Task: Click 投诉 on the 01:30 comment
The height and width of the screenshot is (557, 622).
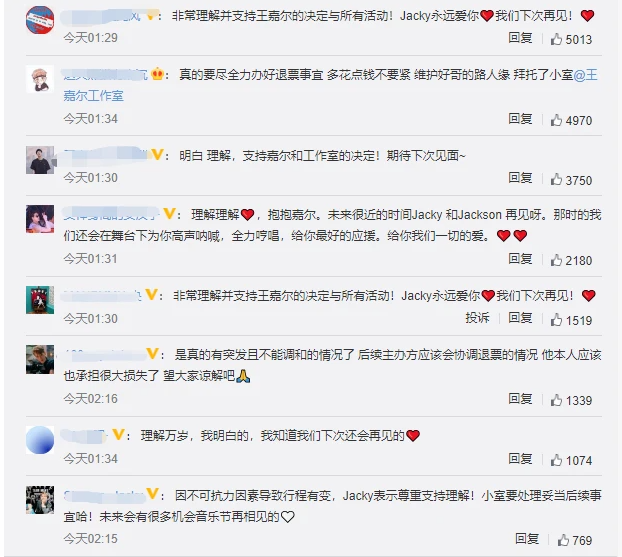Action: pos(477,318)
